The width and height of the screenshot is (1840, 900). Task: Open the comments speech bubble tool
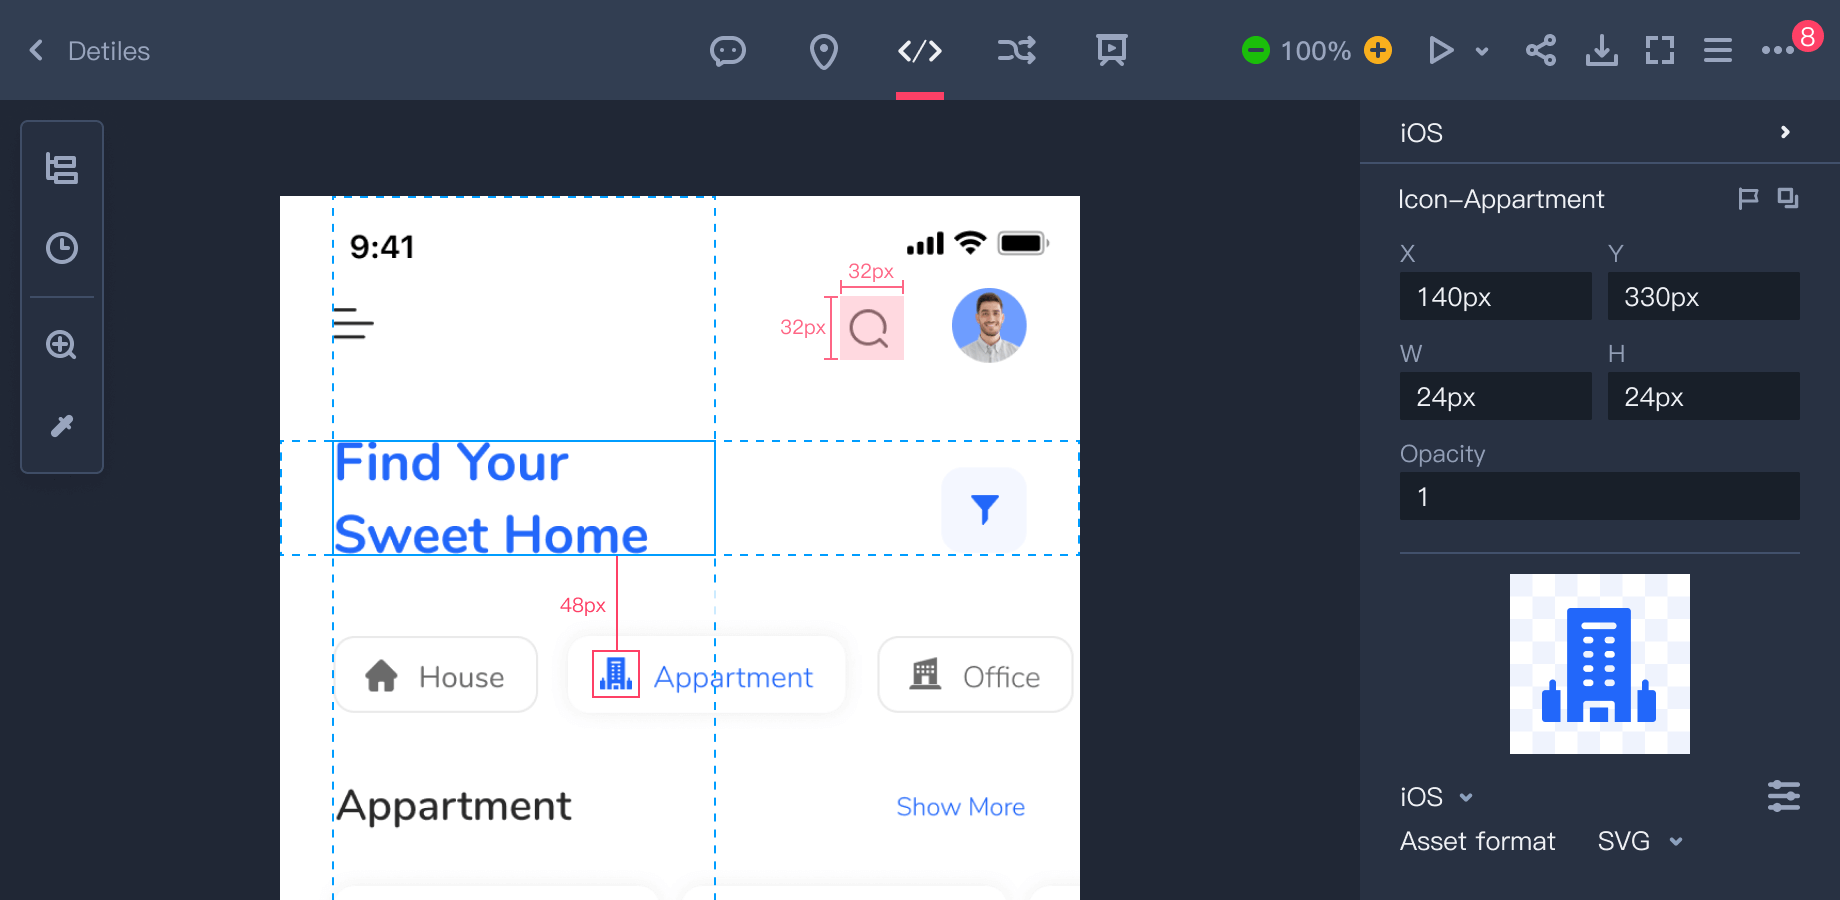[727, 50]
